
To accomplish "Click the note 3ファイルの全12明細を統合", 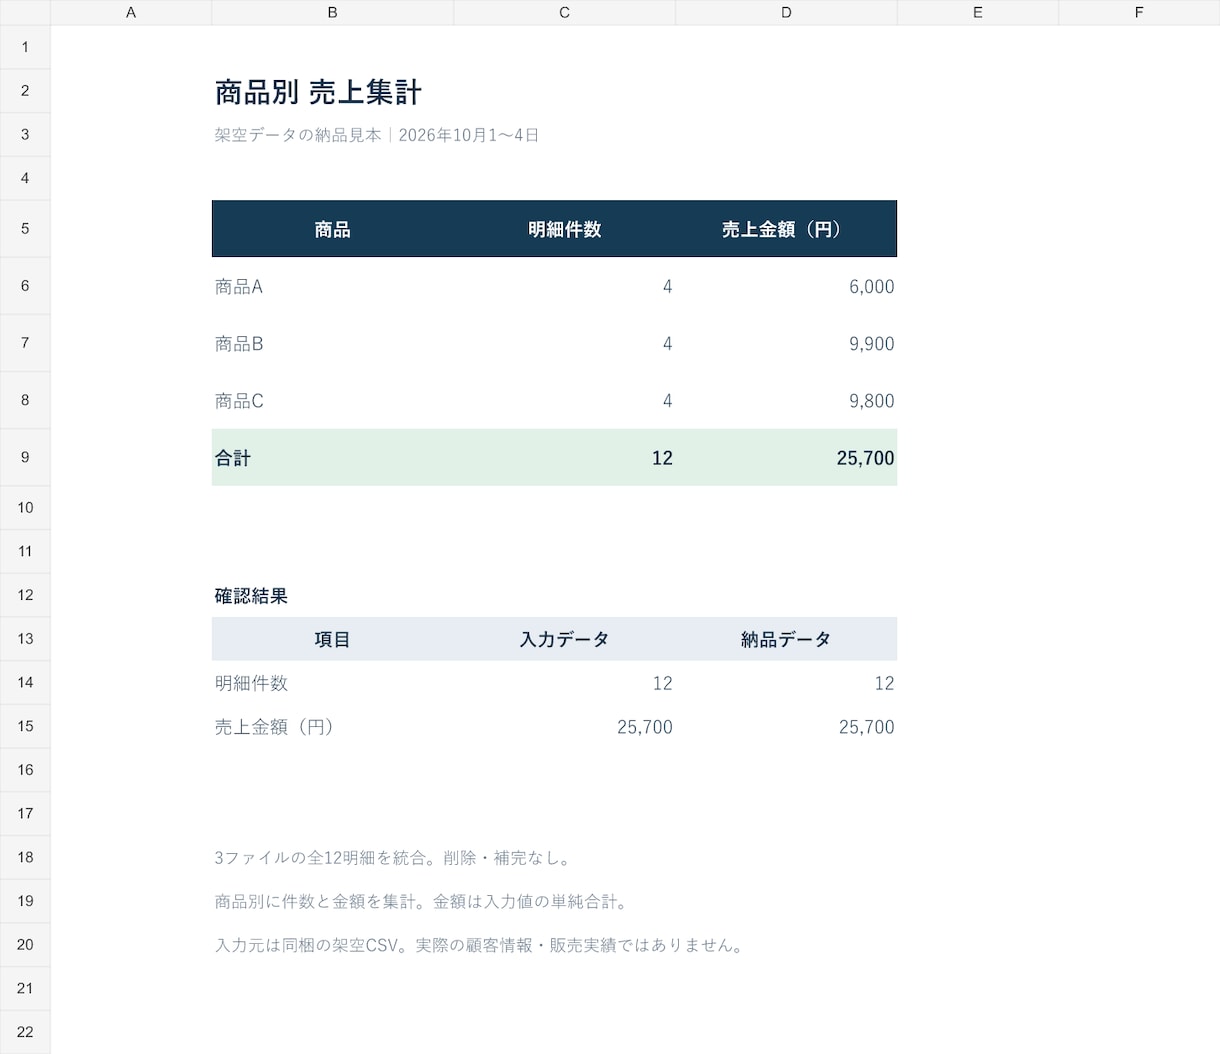I will (320, 858).
